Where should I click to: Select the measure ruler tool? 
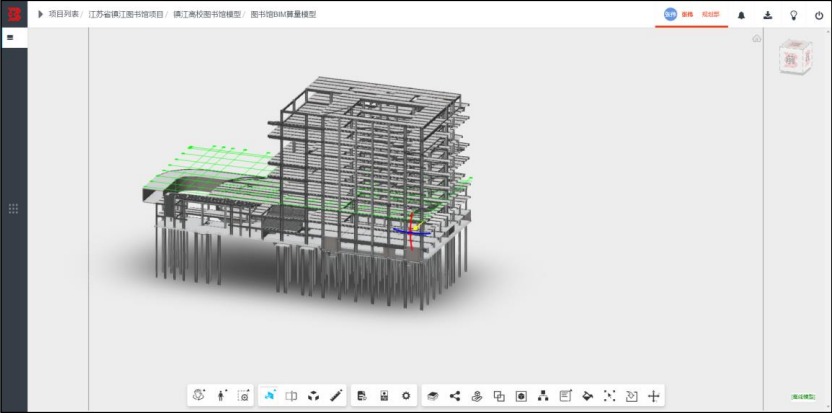click(x=336, y=395)
